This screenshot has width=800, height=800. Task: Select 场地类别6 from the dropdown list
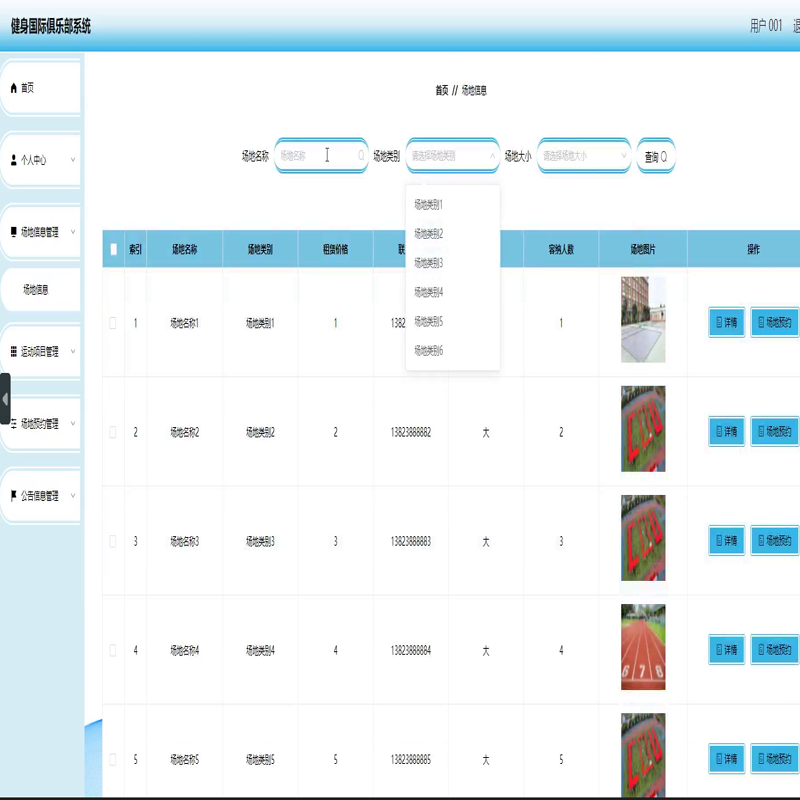453,351
